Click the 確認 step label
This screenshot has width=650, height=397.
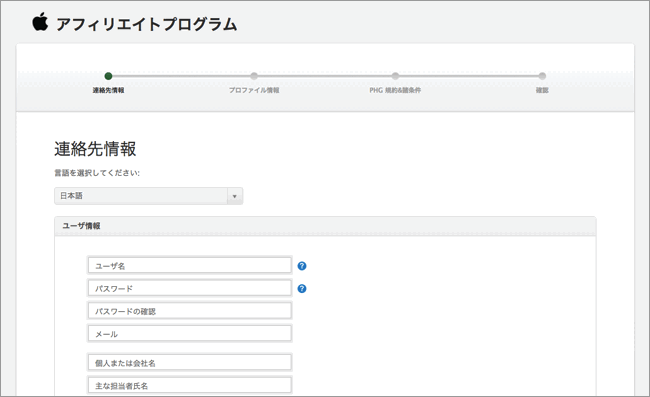click(x=542, y=90)
